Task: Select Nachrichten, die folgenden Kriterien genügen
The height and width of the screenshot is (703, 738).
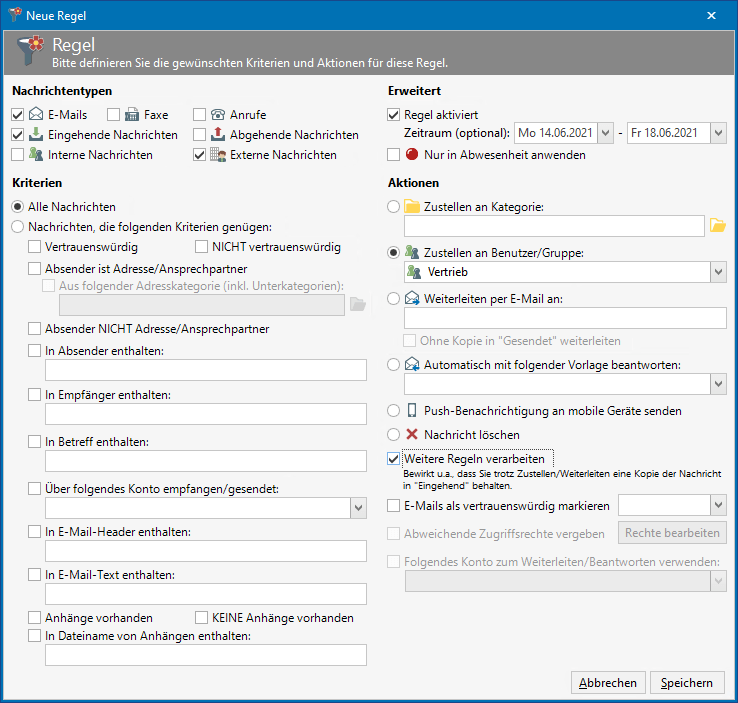Action: tap(17, 227)
